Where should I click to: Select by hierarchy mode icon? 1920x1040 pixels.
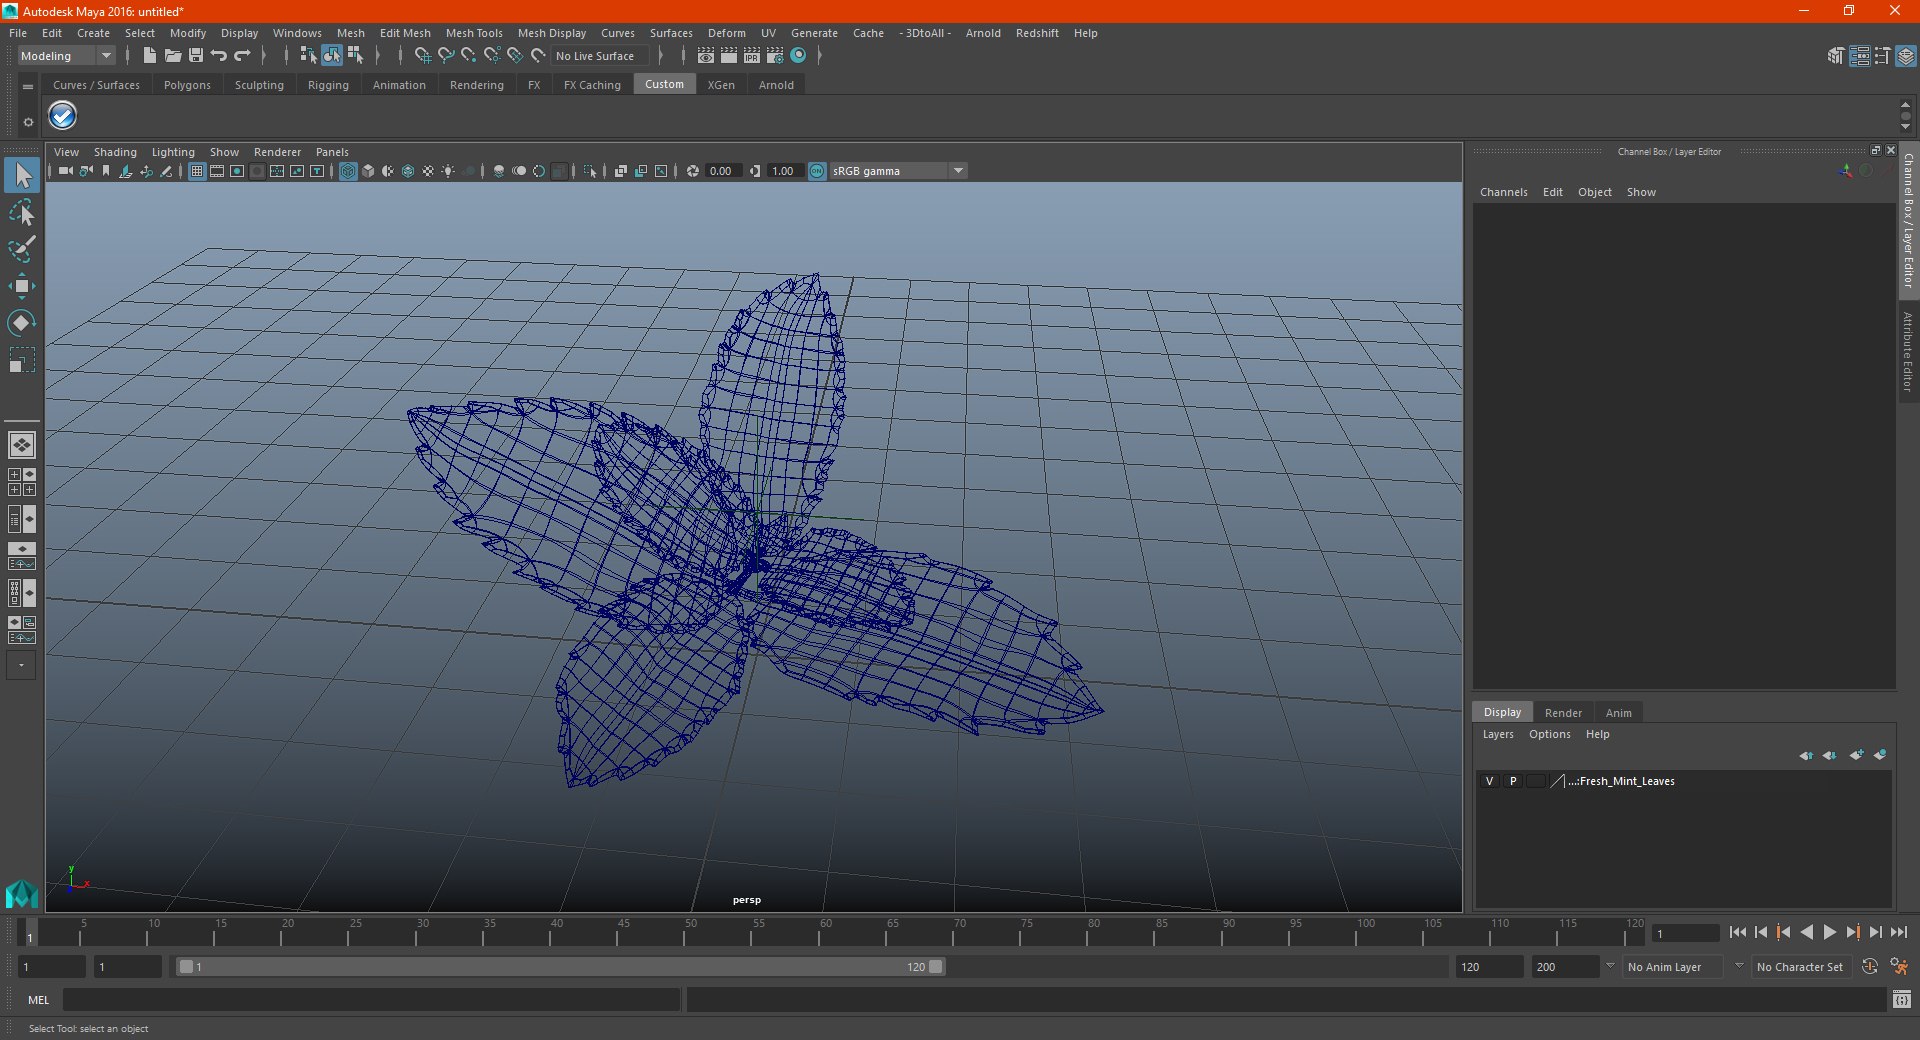[x=308, y=56]
